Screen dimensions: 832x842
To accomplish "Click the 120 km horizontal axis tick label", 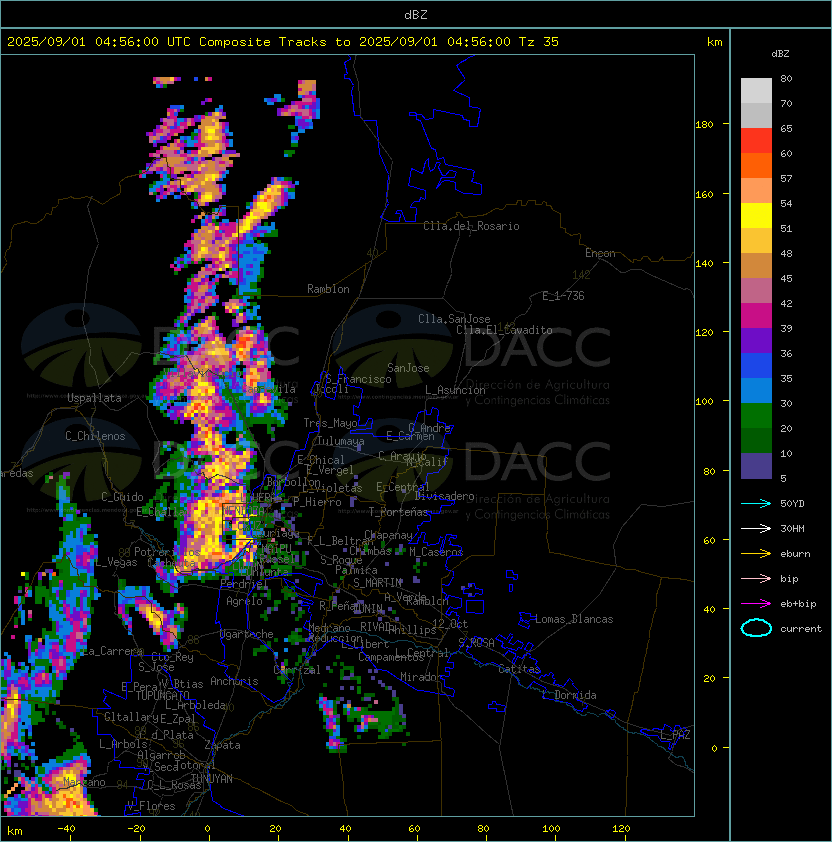I will 620,829.
